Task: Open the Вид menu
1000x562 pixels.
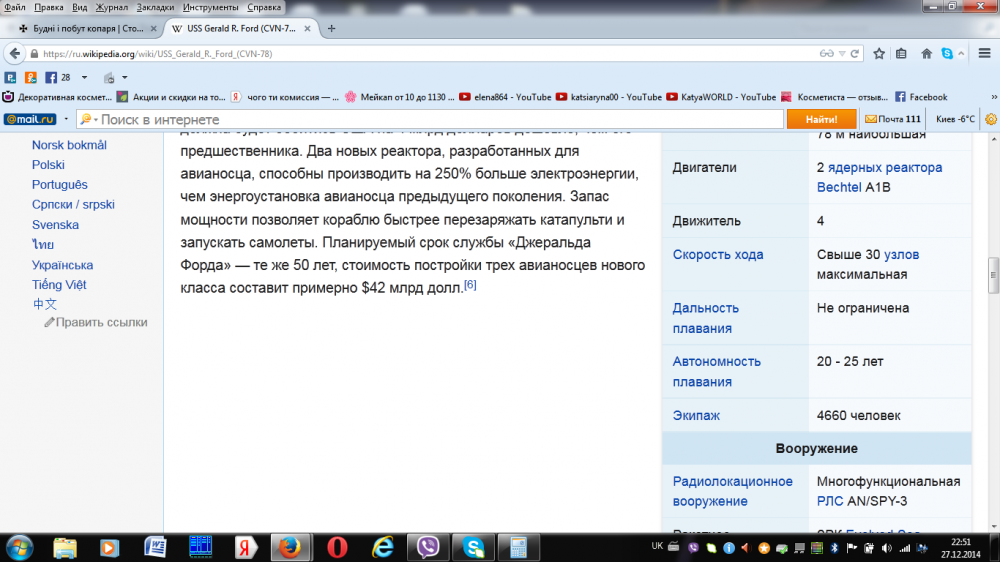Action: pos(79,7)
